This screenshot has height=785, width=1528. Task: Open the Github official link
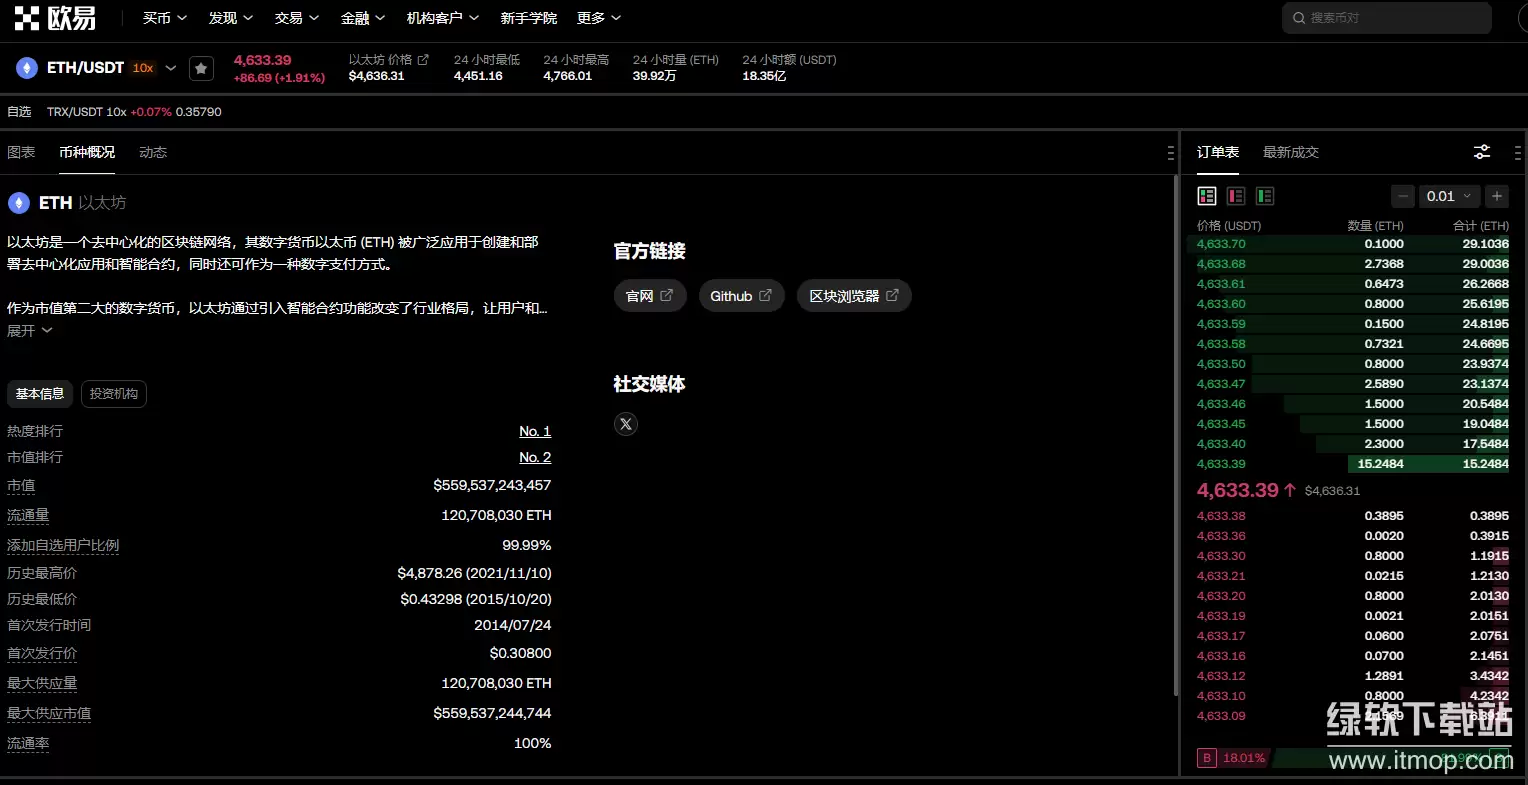click(x=740, y=296)
